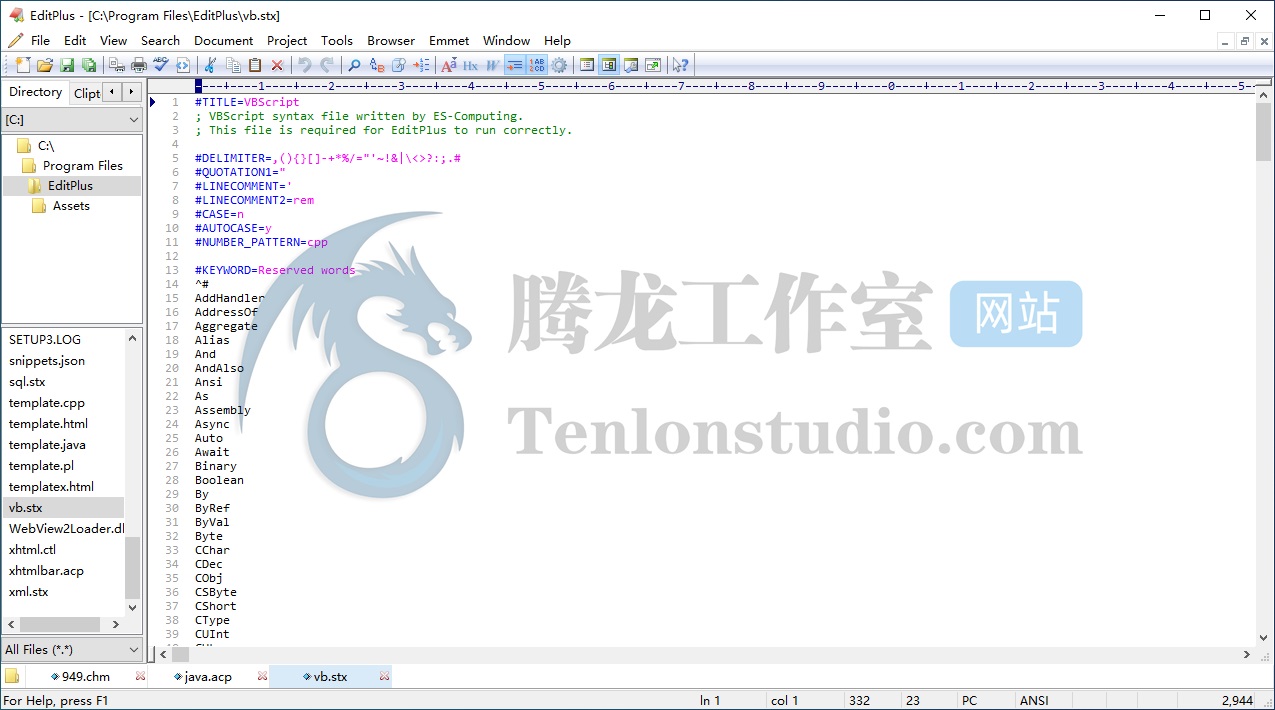The image size is (1275, 710).
Task: Switch to the Cliptext panel tab
Action: click(87, 93)
